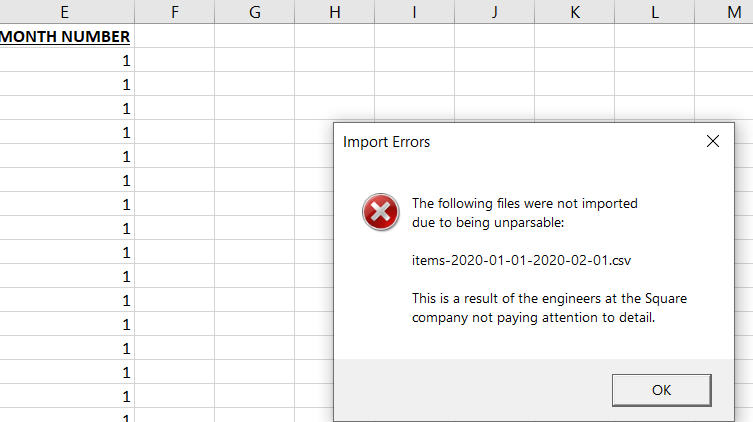753x422 pixels.
Task: Select column L header
Action: 654,12
